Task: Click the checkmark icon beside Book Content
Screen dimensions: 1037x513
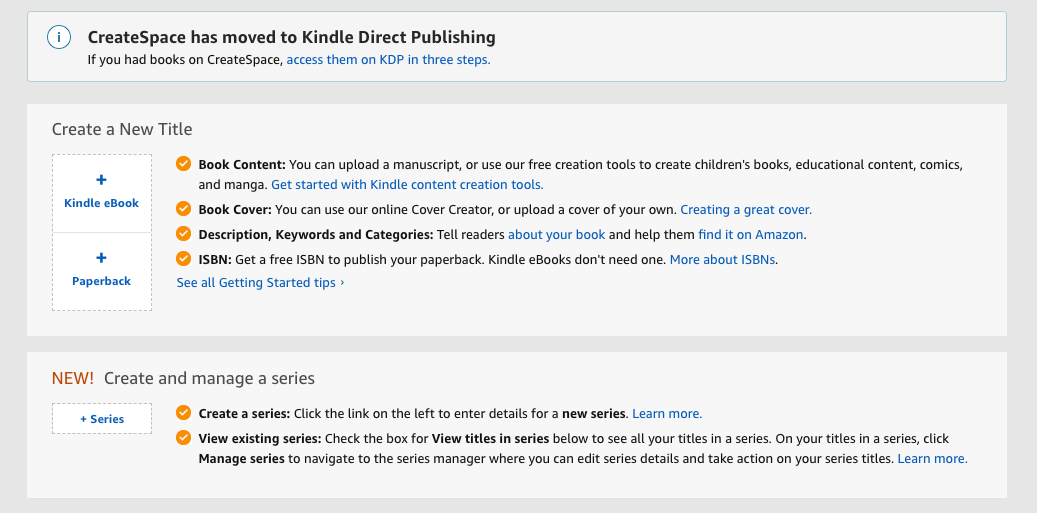Action: click(x=183, y=164)
